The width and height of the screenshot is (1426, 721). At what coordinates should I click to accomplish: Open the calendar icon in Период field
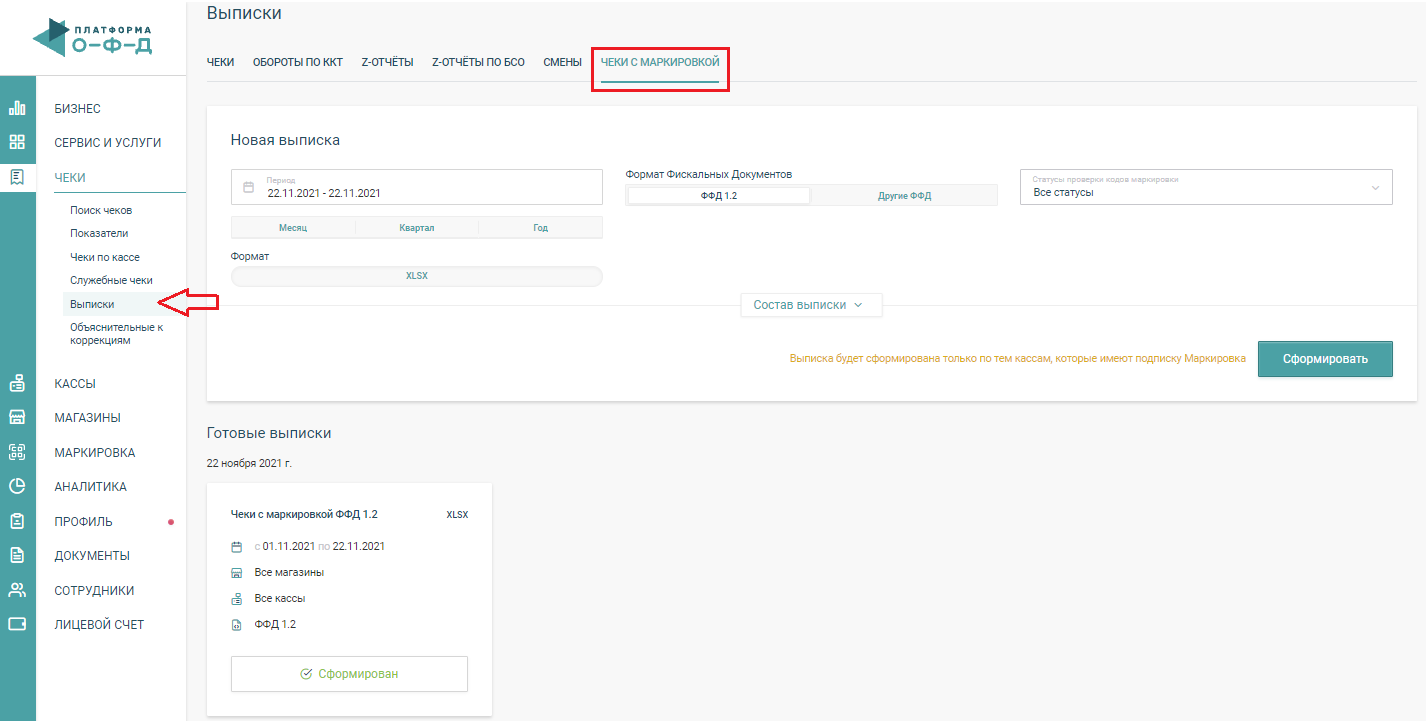pos(249,187)
